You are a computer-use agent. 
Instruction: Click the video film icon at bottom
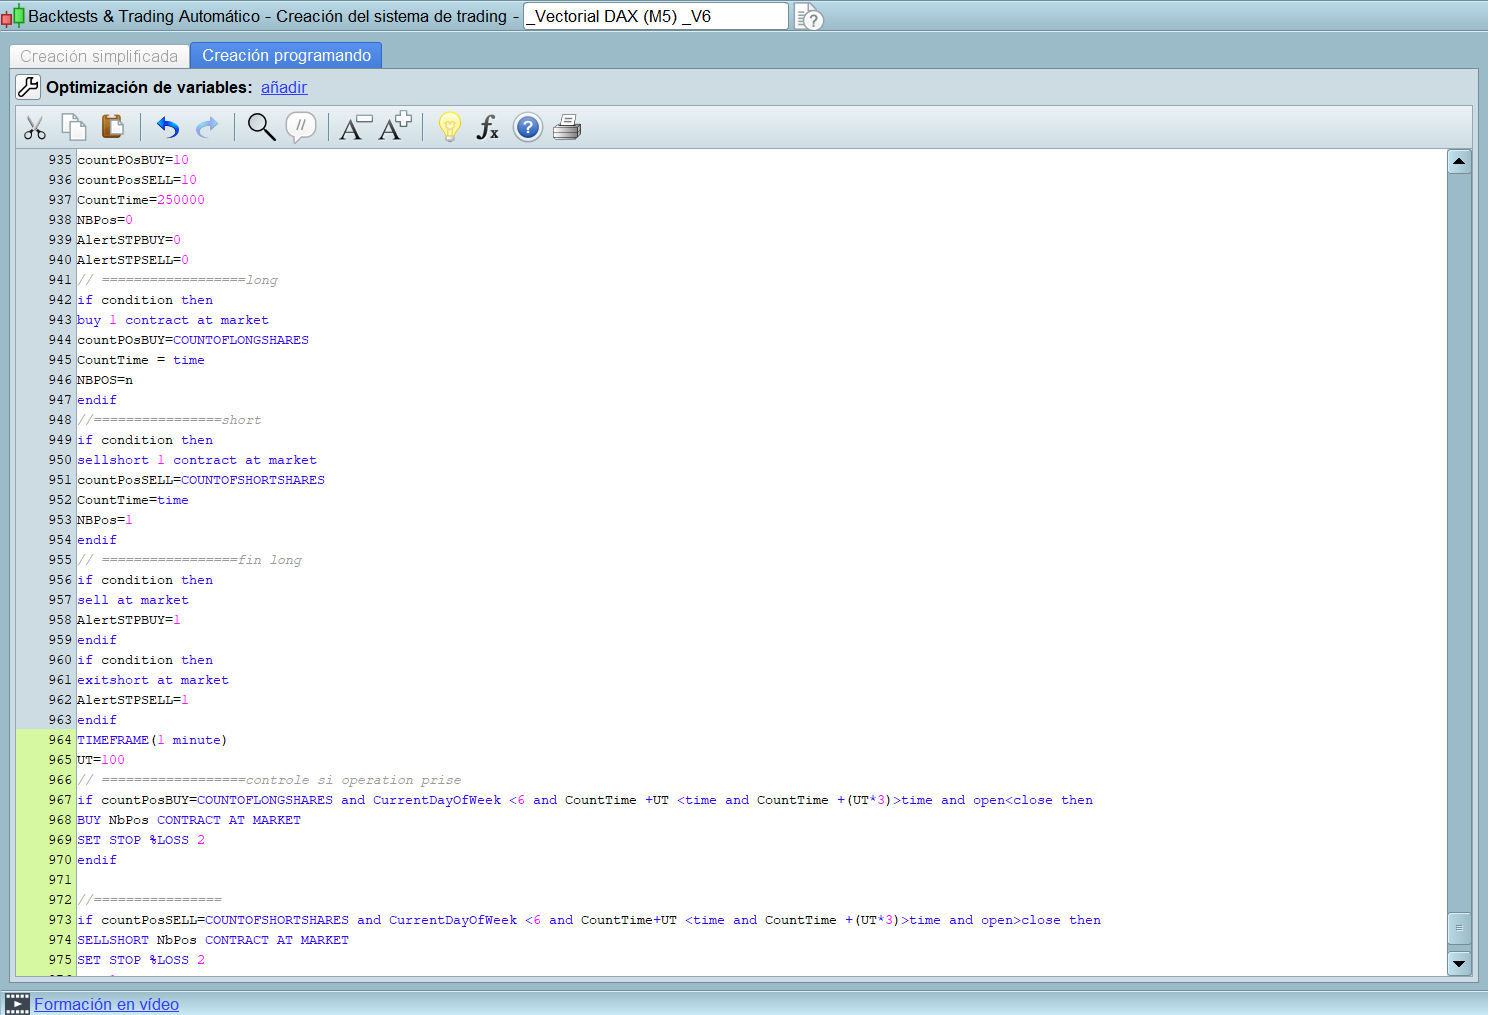click(x=17, y=1004)
